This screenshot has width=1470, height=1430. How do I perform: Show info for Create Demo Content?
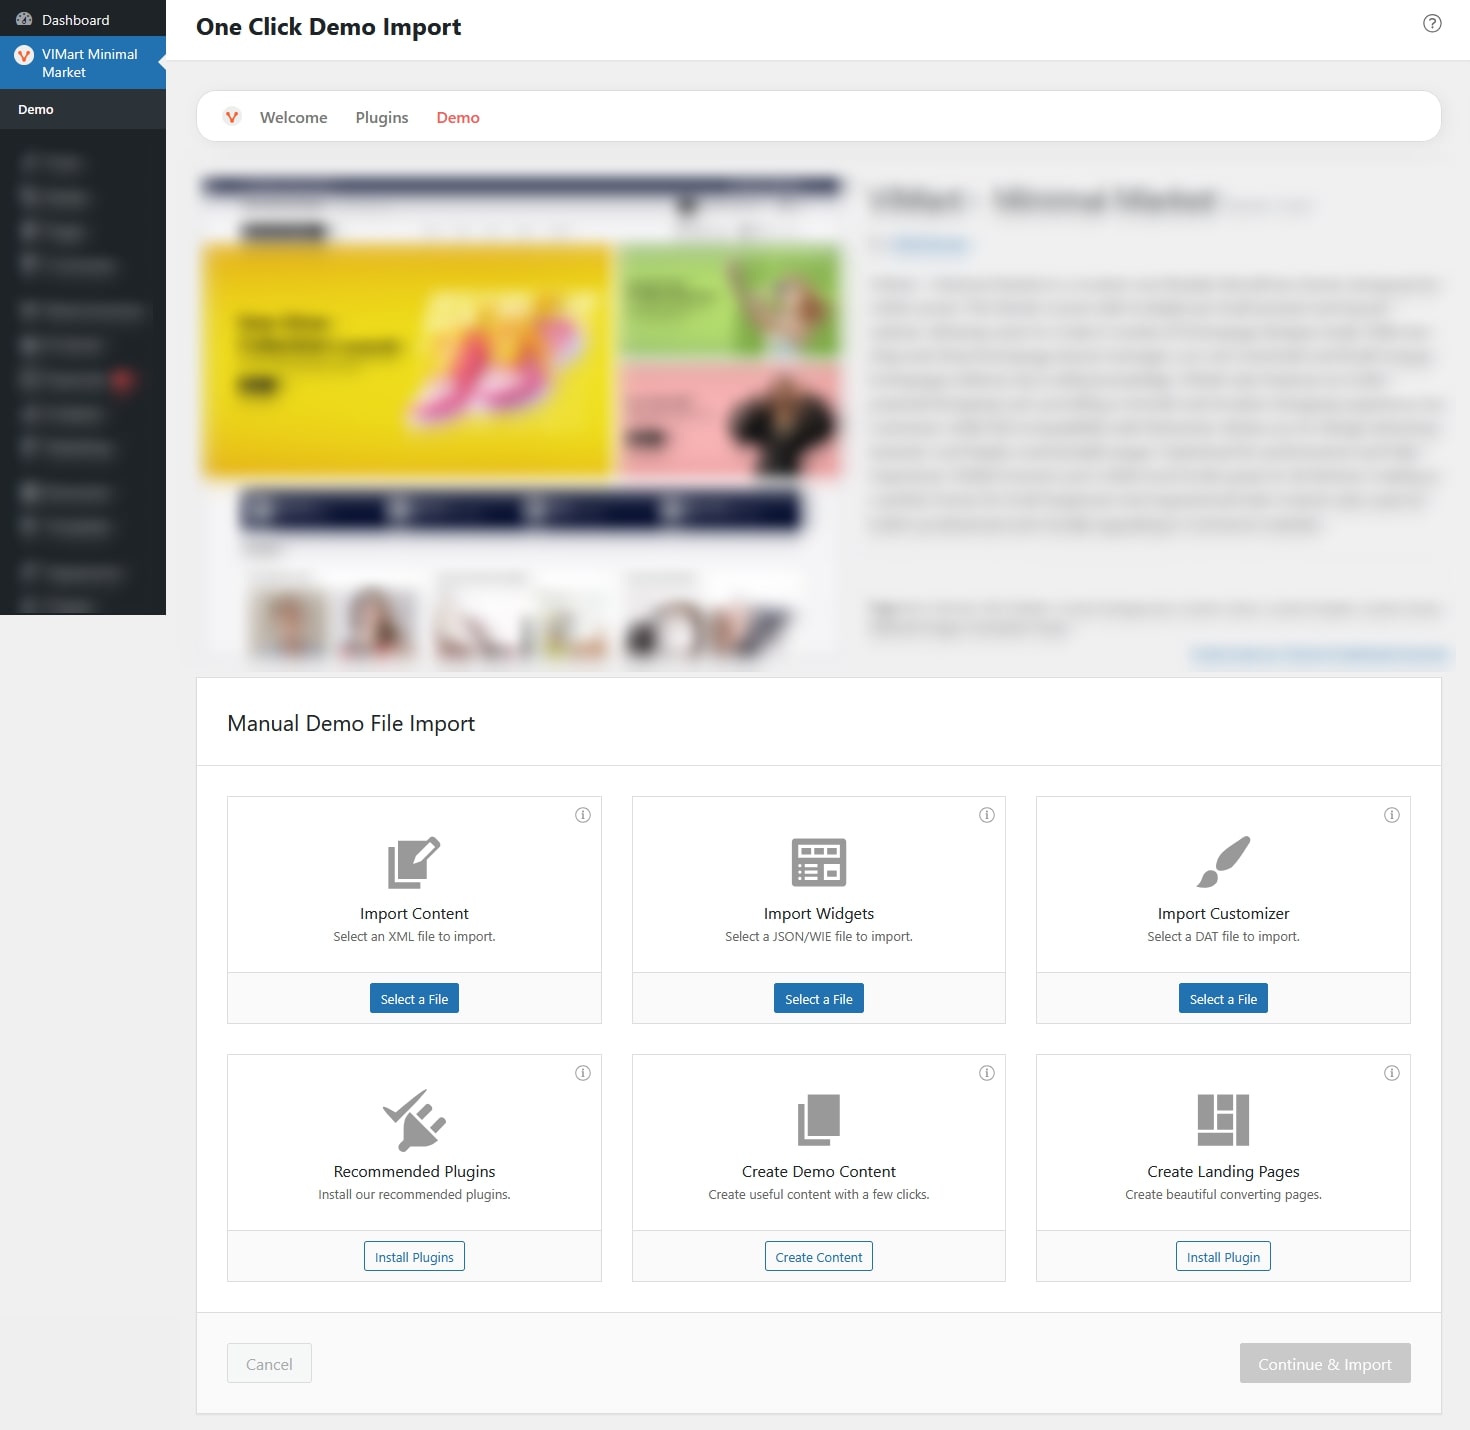point(987,1073)
